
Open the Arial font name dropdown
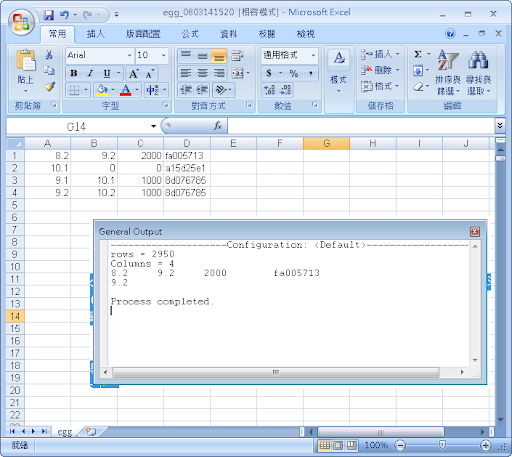pyautogui.click(x=130, y=55)
